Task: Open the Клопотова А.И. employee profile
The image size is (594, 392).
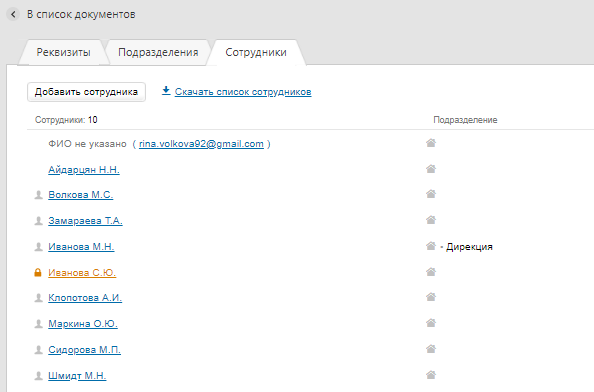Action: point(85,298)
